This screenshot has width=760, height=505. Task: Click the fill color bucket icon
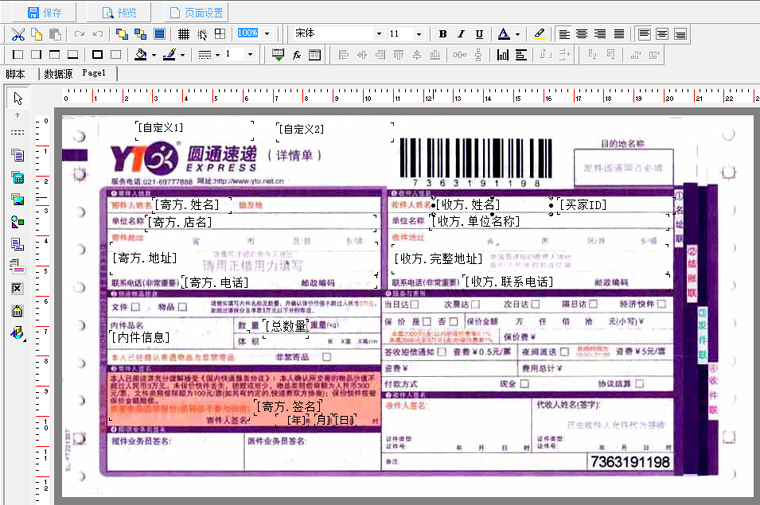[141, 54]
